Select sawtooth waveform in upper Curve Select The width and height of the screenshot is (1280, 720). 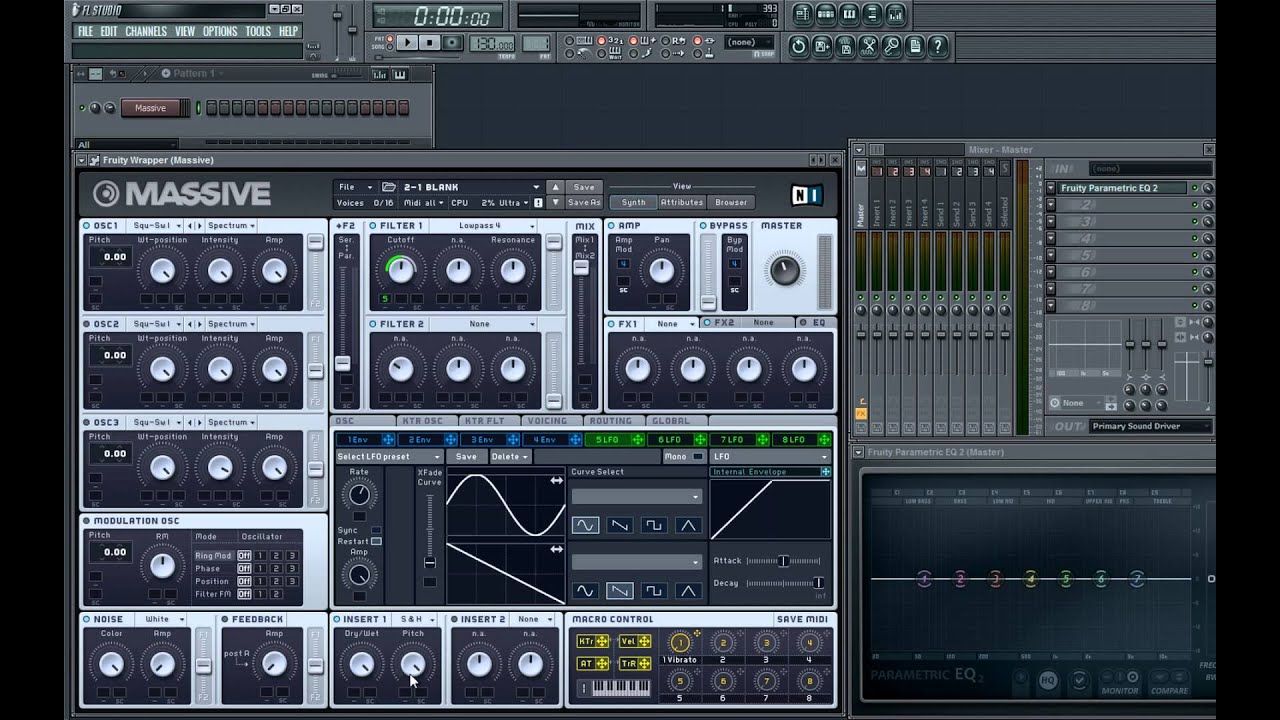tap(619, 524)
